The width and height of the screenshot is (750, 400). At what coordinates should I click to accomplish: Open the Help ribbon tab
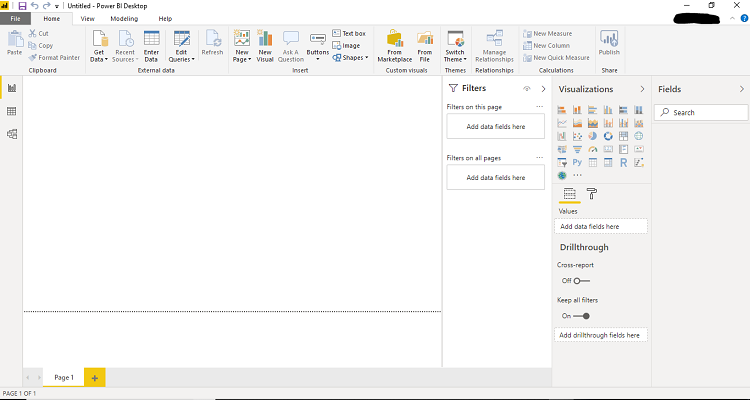[165, 19]
